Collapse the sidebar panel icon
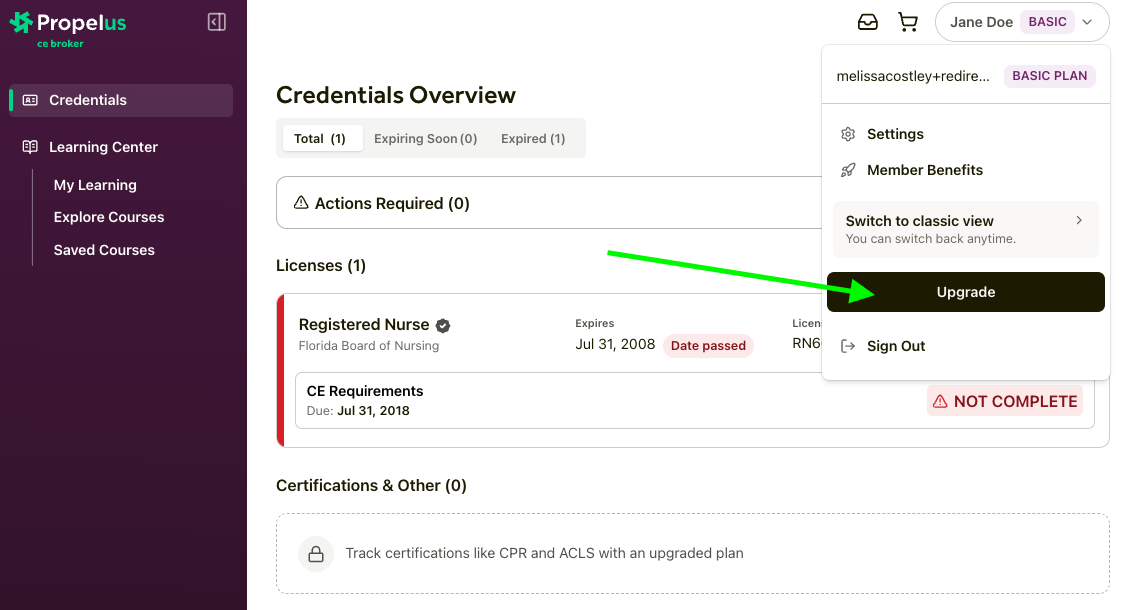The height and width of the screenshot is (610, 1127). tap(217, 22)
